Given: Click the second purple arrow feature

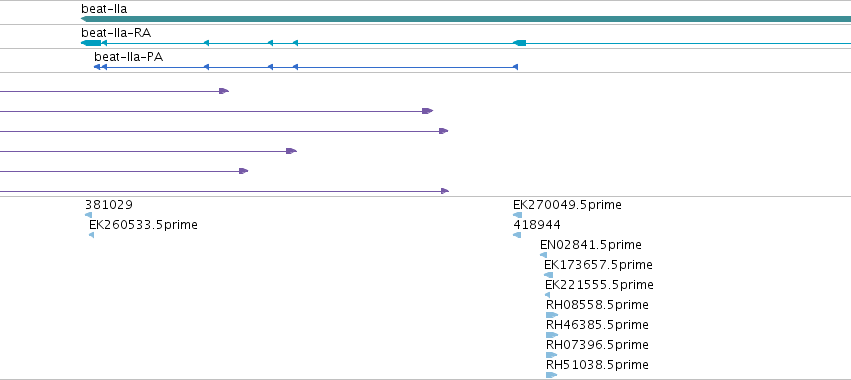Looking at the screenshot, I should [x=217, y=111].
